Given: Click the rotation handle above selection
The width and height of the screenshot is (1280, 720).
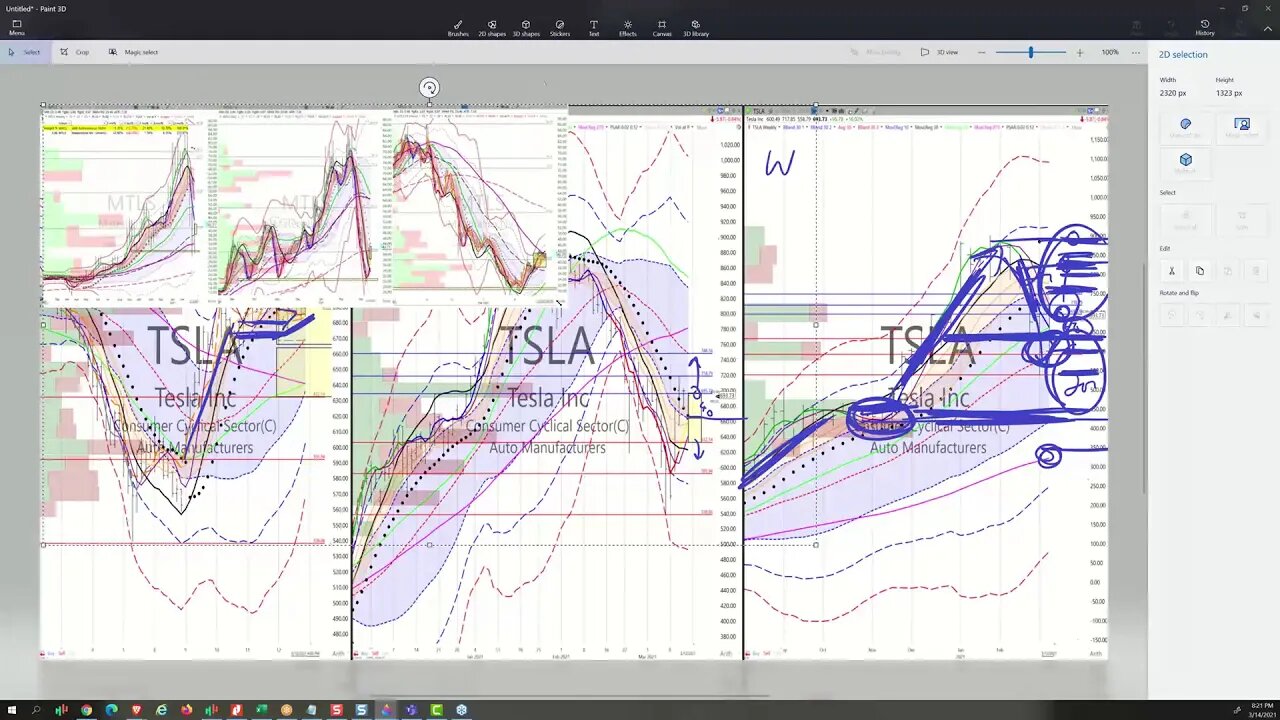Looking at the screenshot, I should coord(429,88).
